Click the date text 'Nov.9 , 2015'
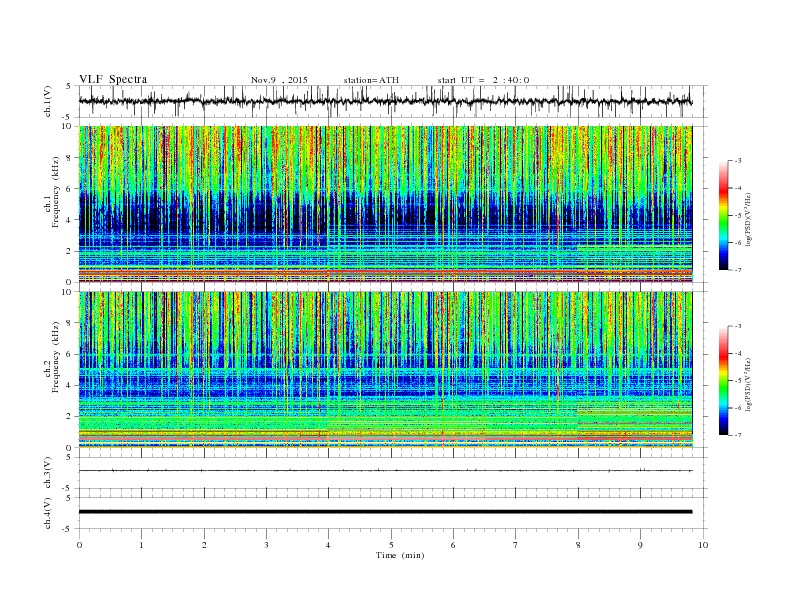Screen dimensions: 792x612 coord(279,80)
